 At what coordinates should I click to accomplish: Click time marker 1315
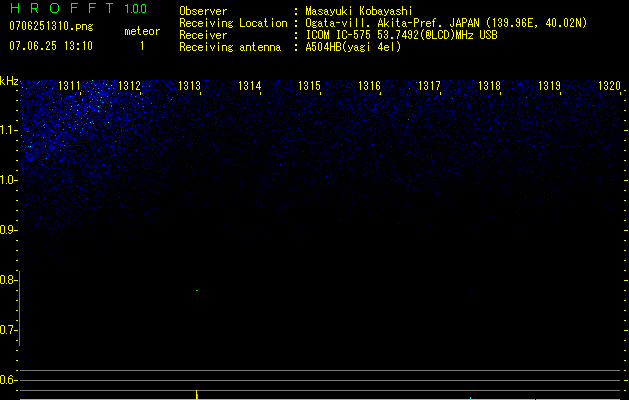pos(309,86)
